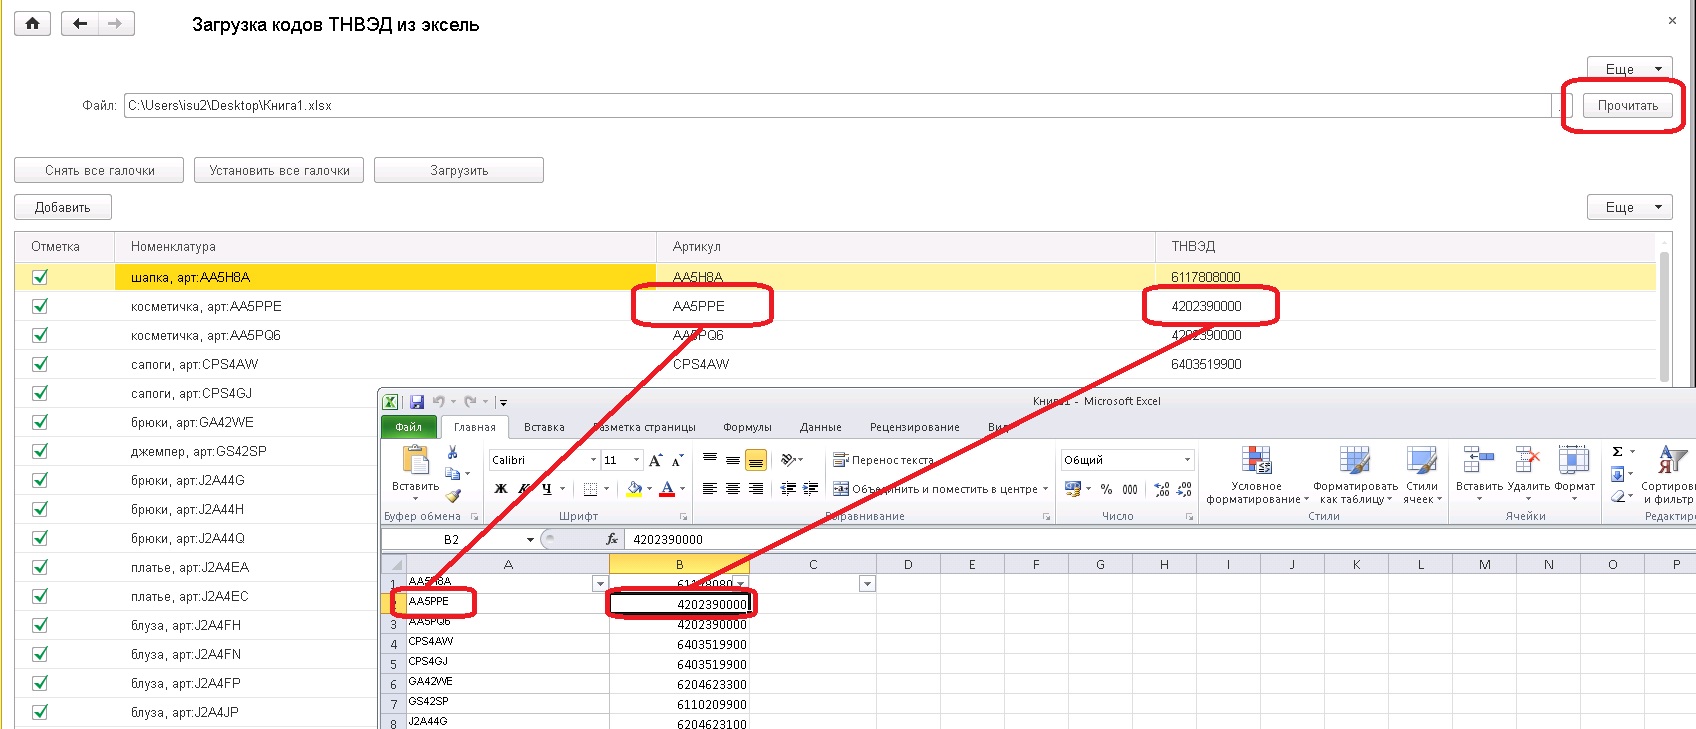Go forward with the right arrow button
This screenshot has height=729, width=1696.
(116, 23)
